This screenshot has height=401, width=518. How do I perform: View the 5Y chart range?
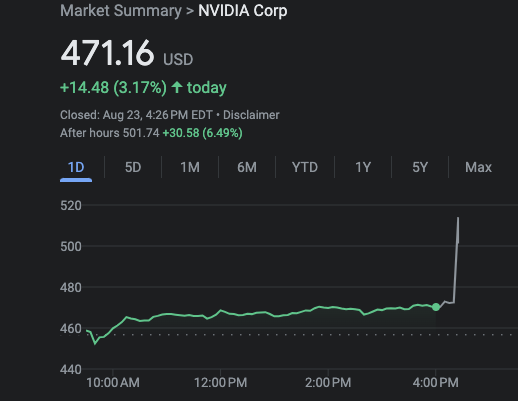pos(420,167)
